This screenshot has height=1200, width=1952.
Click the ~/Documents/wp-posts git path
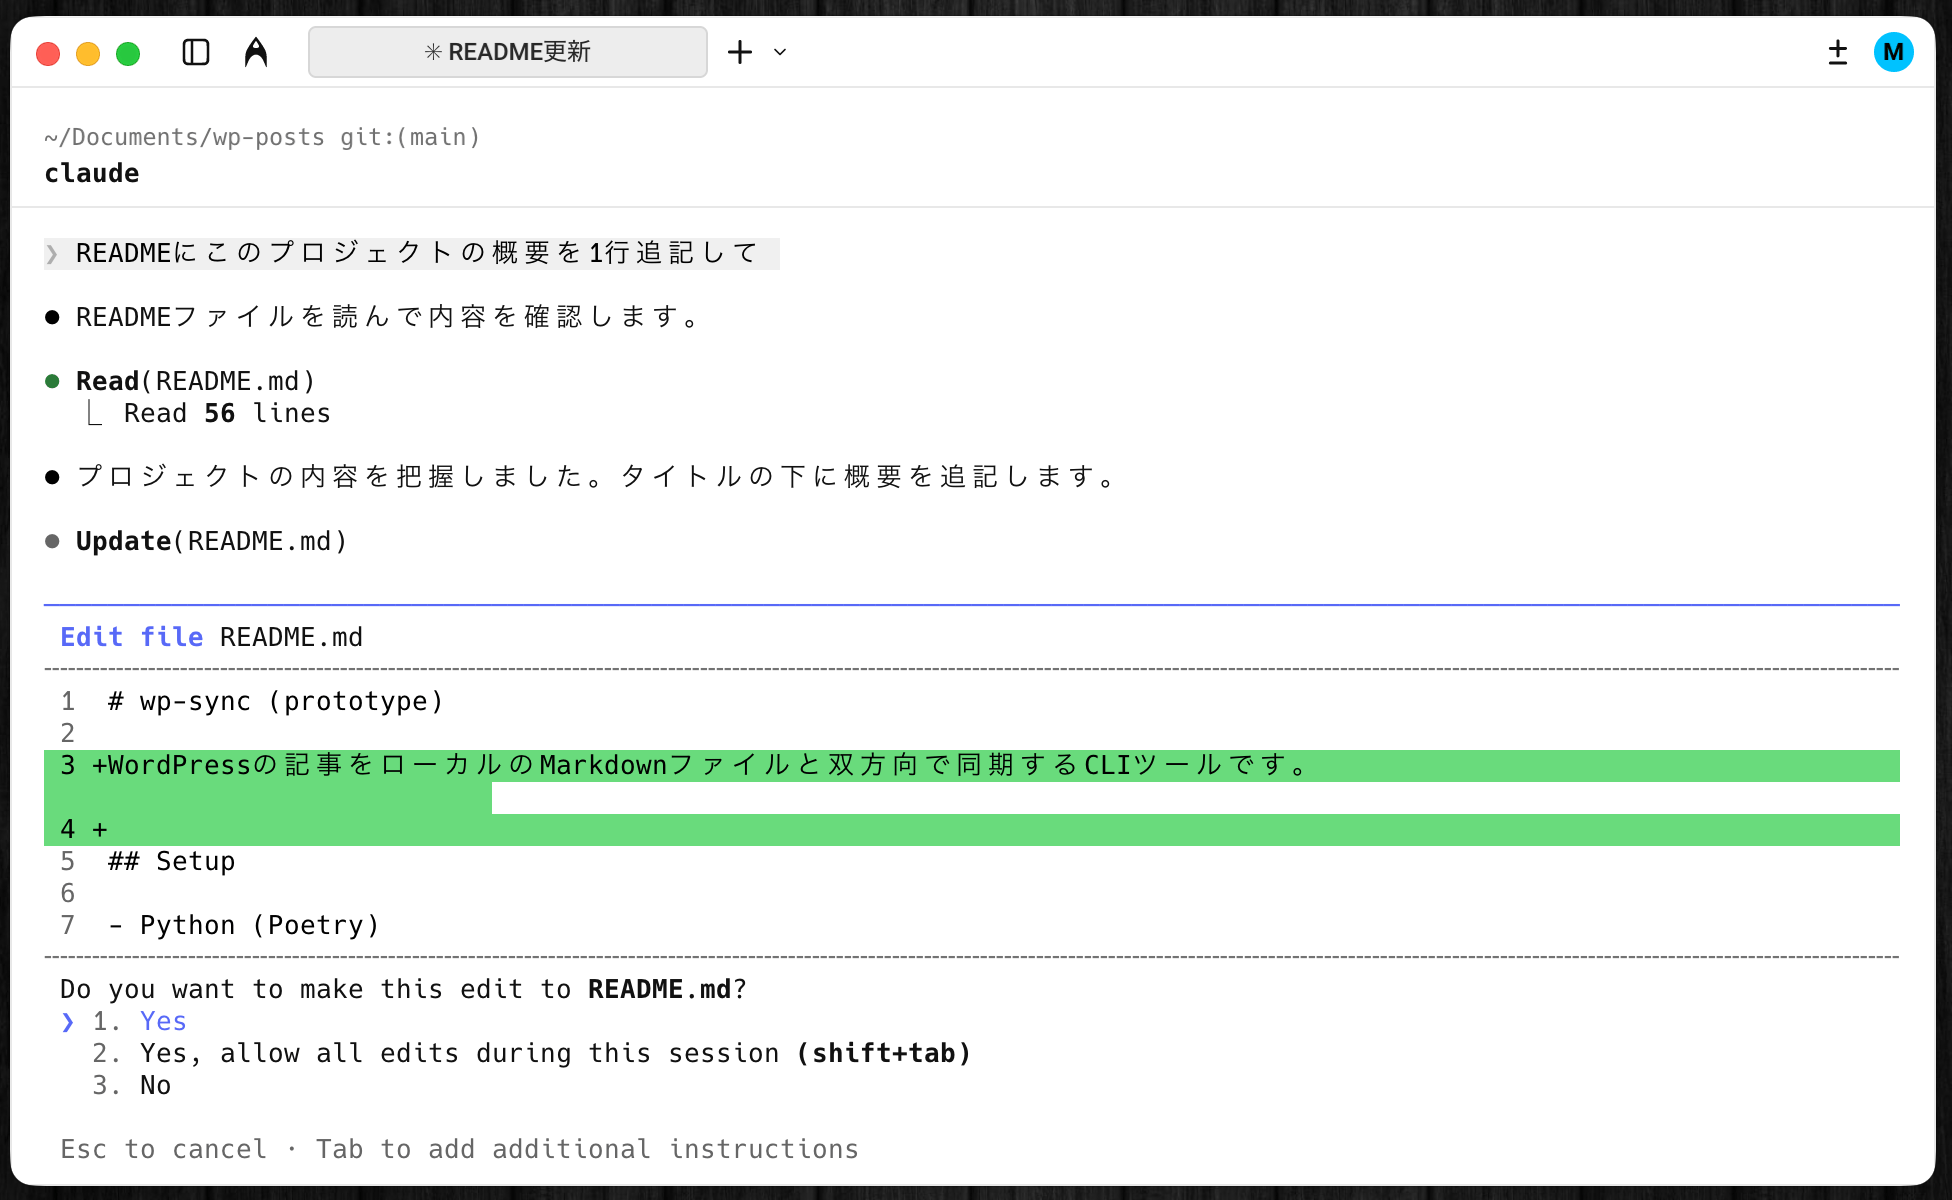click(x=262, y=137)
